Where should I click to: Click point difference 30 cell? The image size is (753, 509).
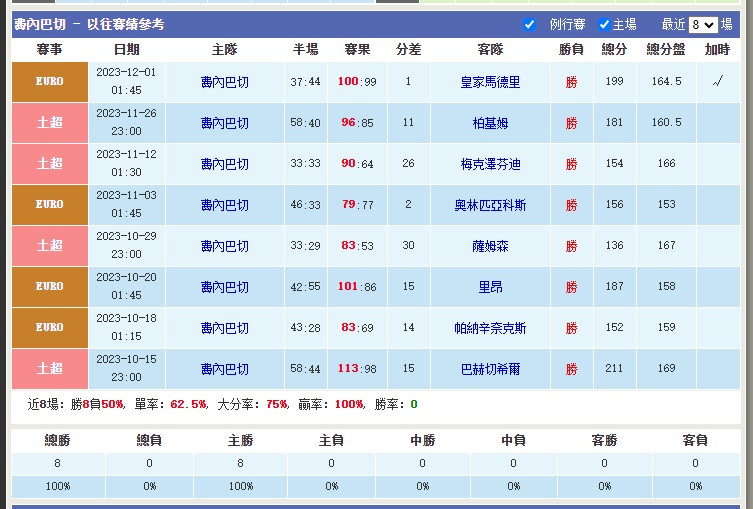pyautogui.click(x=408, y=246)
